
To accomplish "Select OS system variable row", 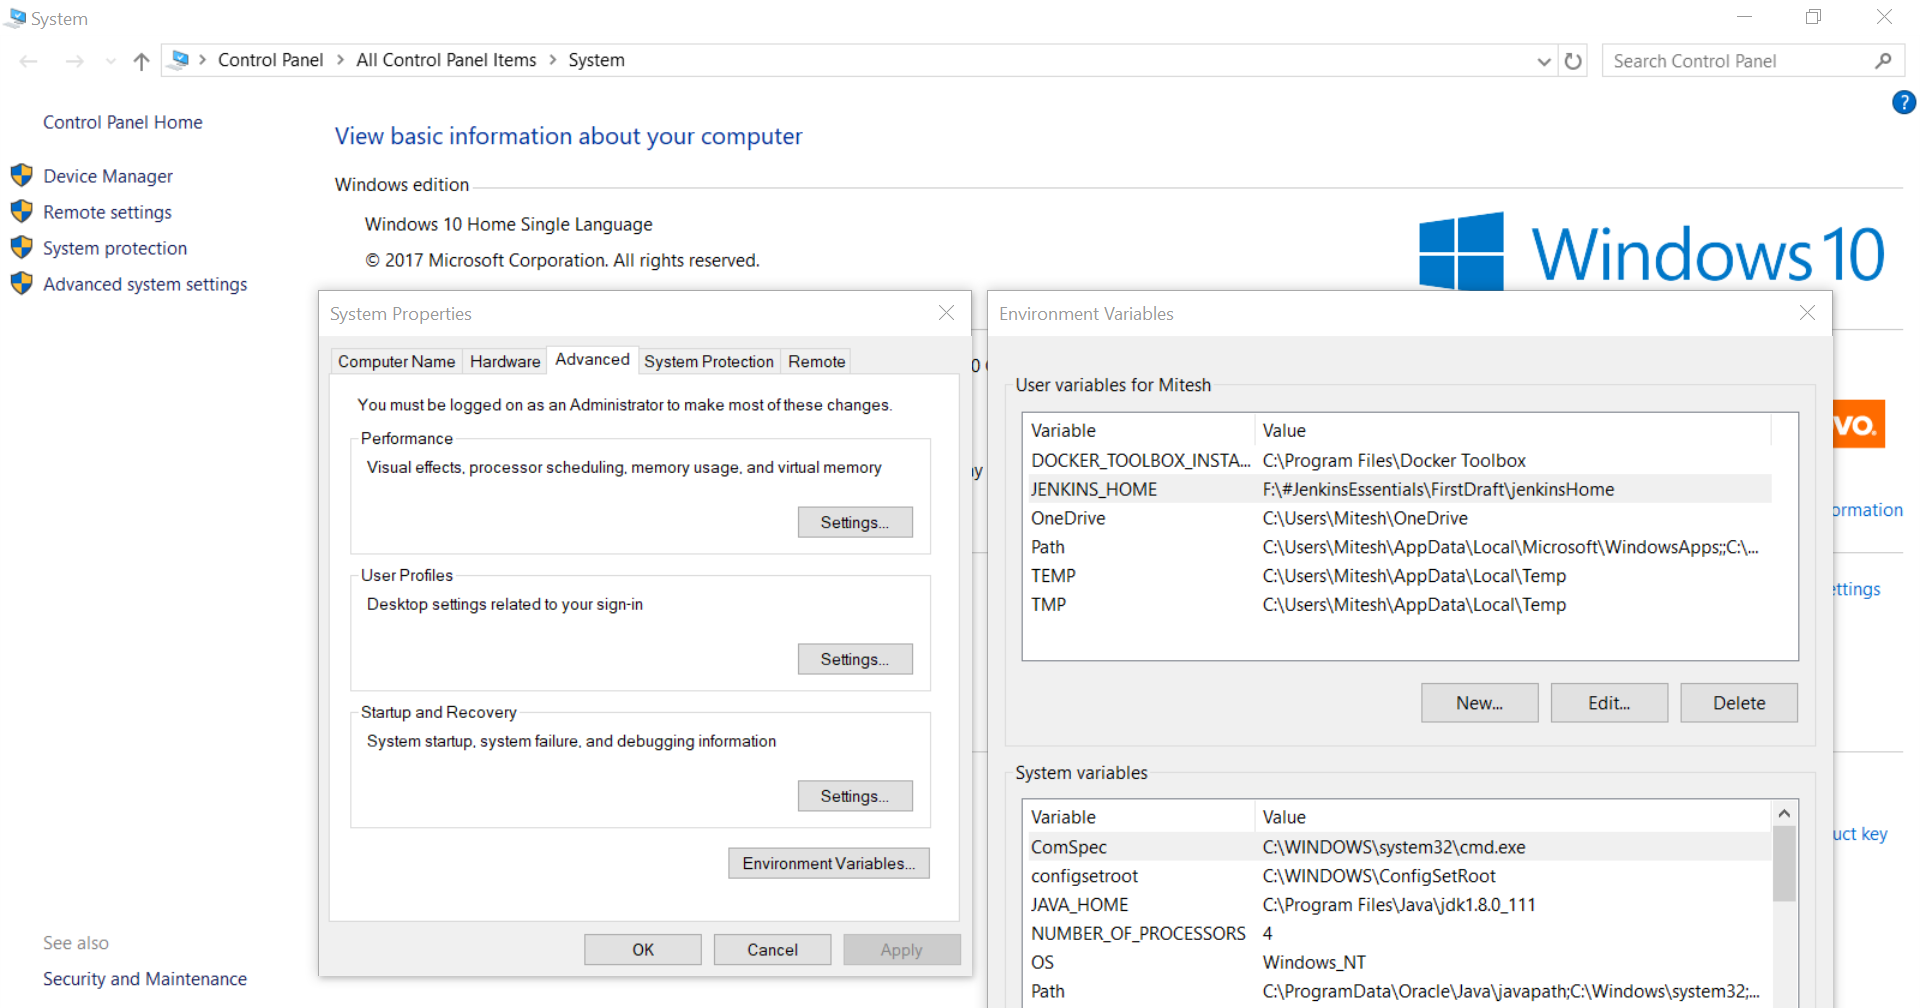I will pos(1400,962).
